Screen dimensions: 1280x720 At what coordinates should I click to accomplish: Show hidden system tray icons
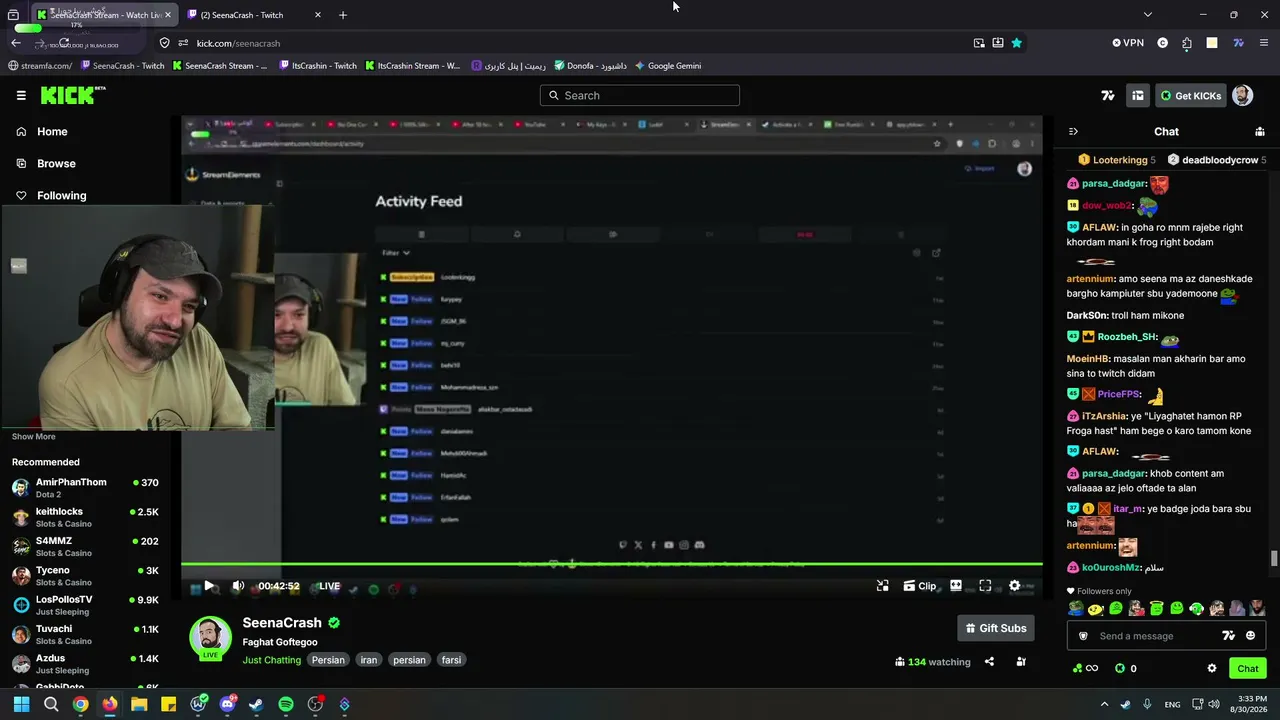(1104, 704)
